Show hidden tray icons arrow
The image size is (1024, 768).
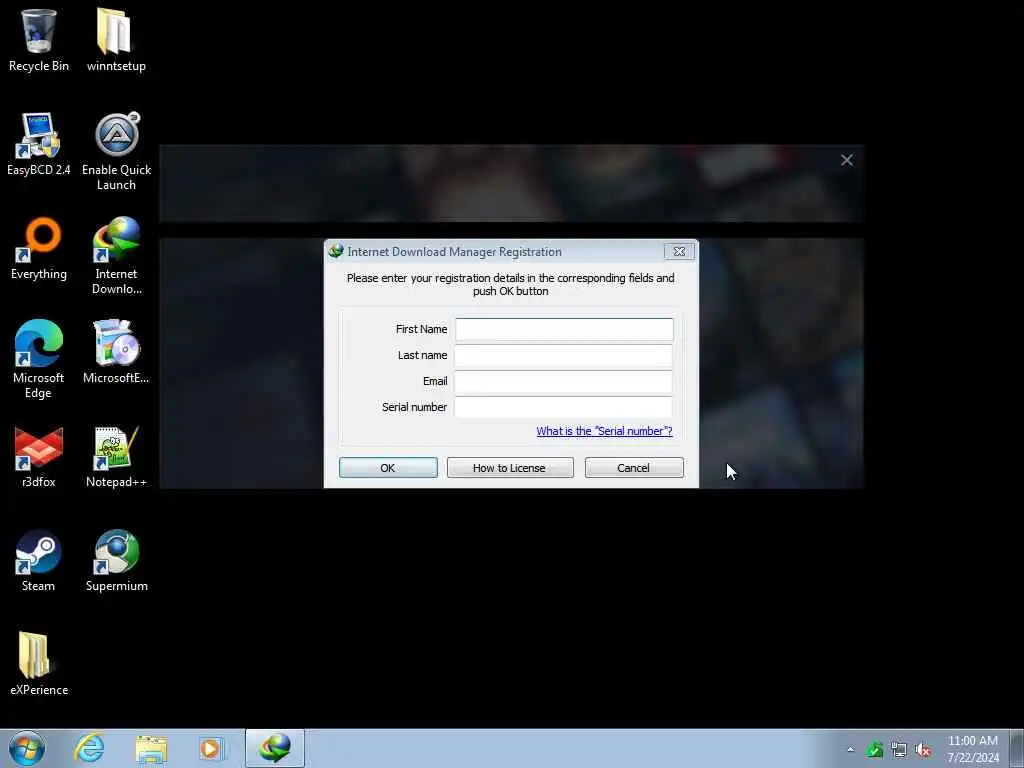pos(850,750)
